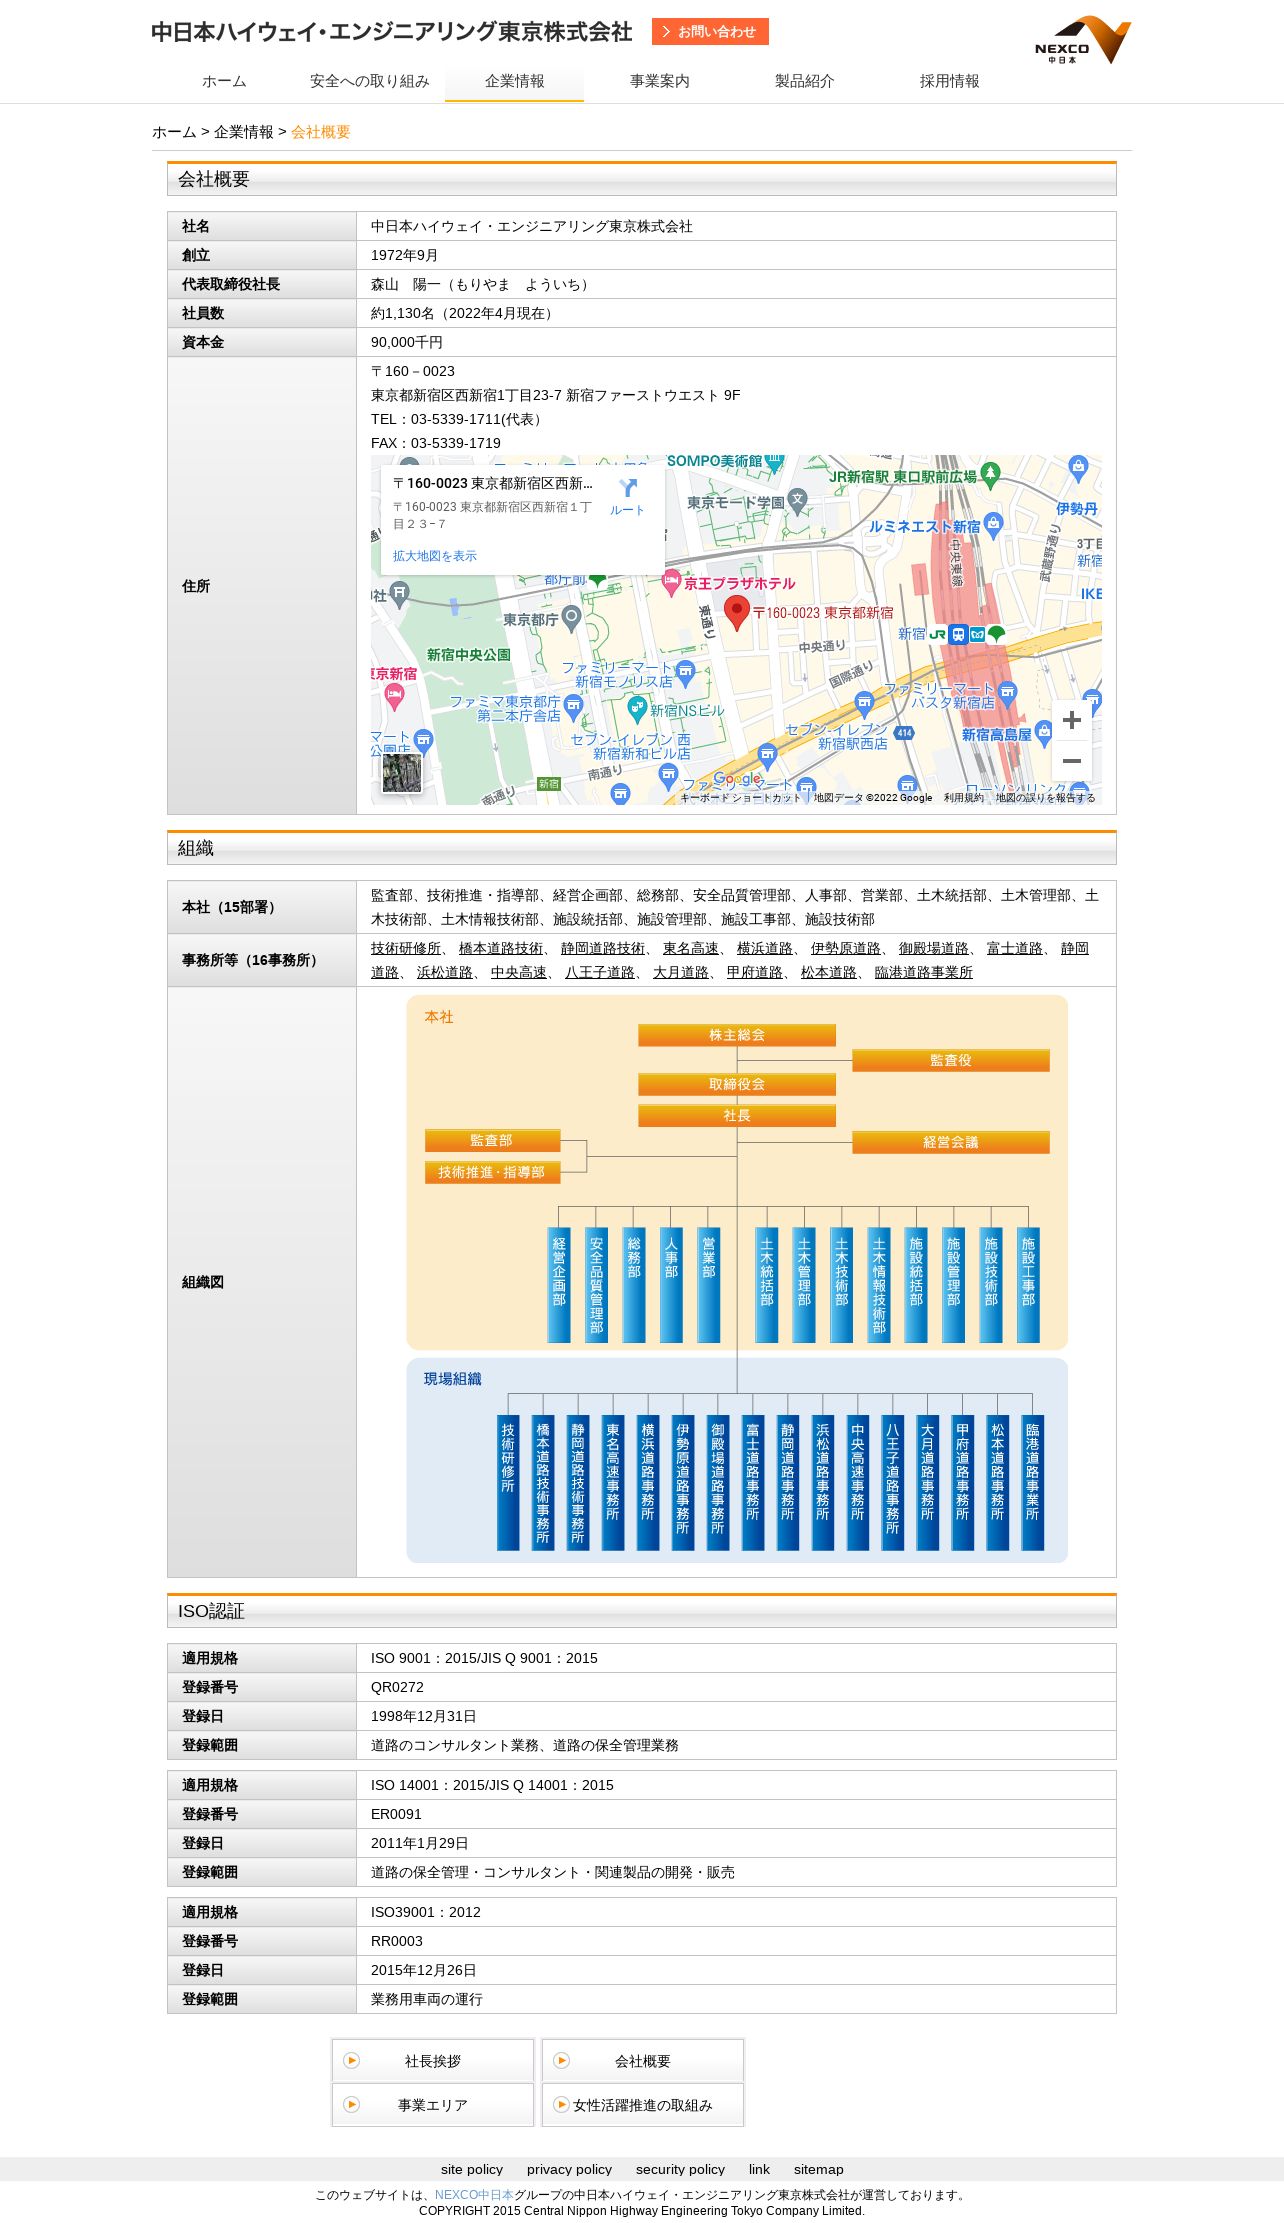The image size is (1284, 2223).
Task: Open the 伊勢原道路 office link
Action: point(846,948)
